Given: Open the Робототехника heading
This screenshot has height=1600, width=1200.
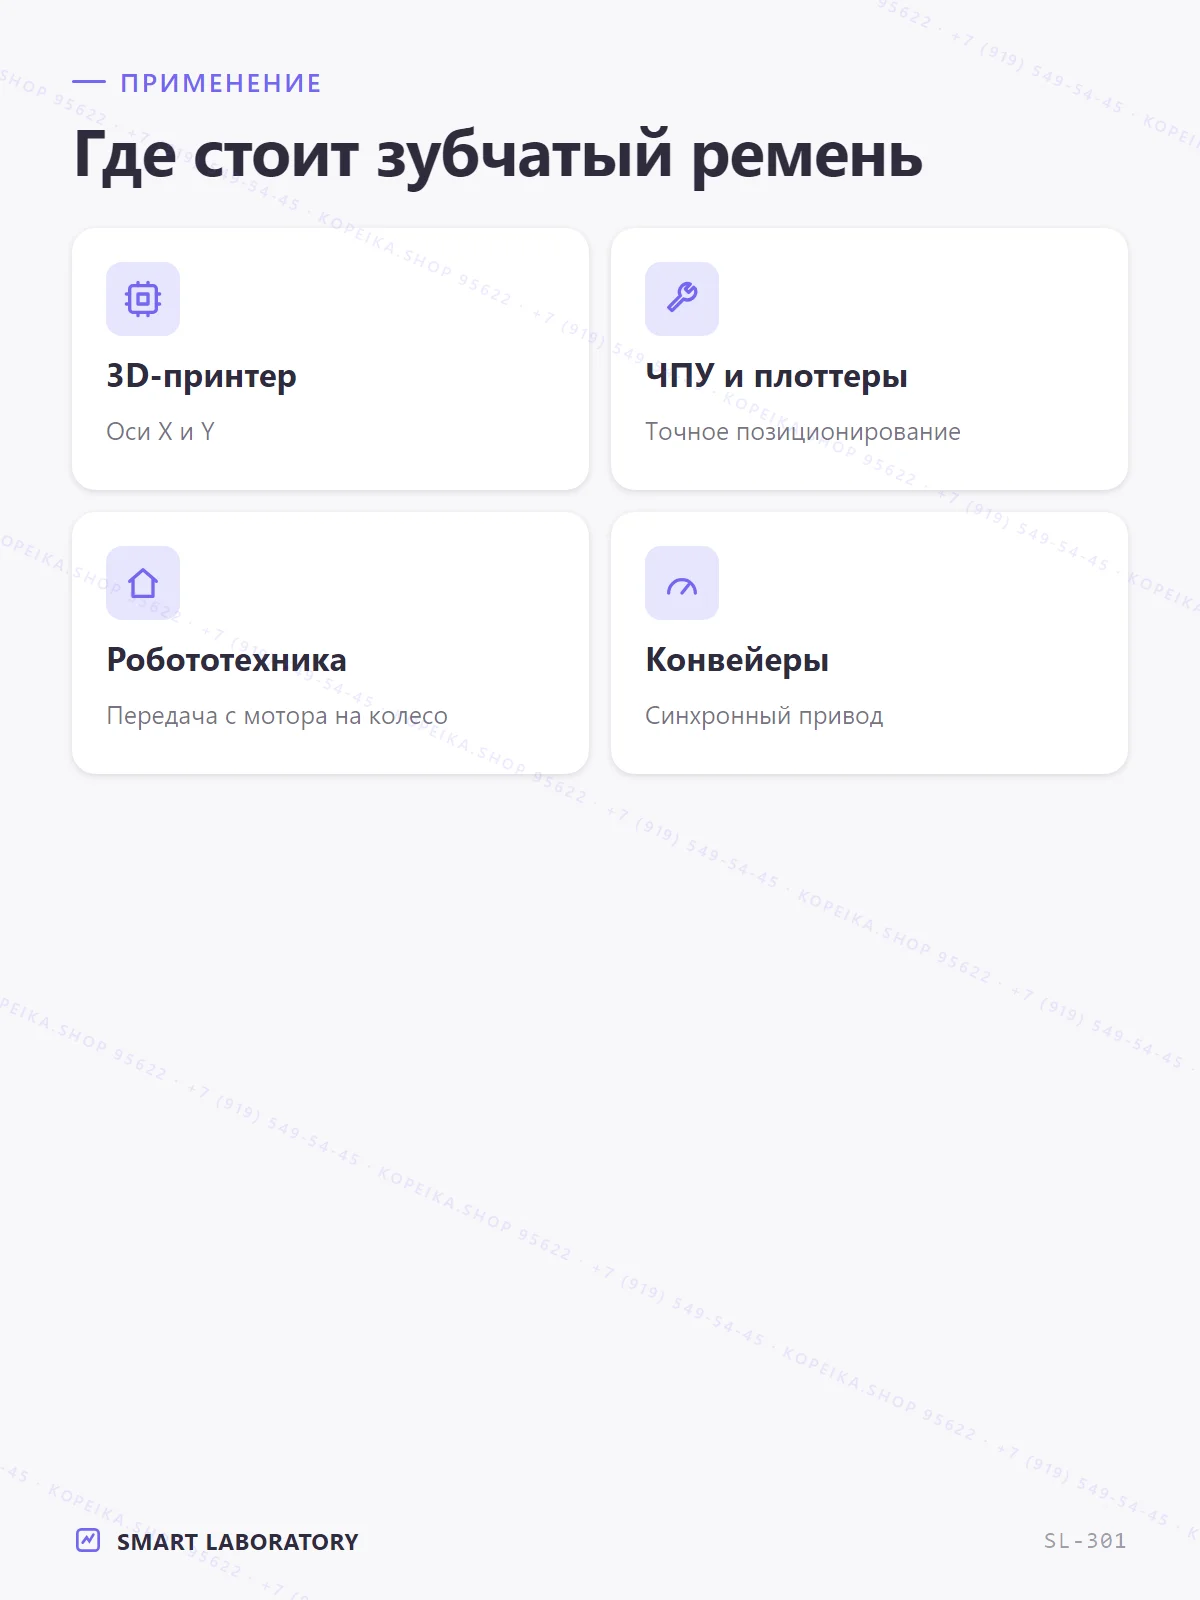Looking at the screenshot, I should (x=226, y=660).
